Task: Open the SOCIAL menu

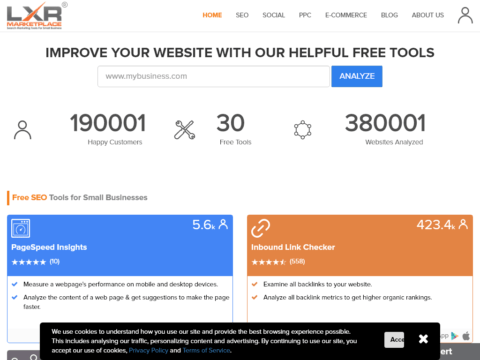Action: pos(273,15)
